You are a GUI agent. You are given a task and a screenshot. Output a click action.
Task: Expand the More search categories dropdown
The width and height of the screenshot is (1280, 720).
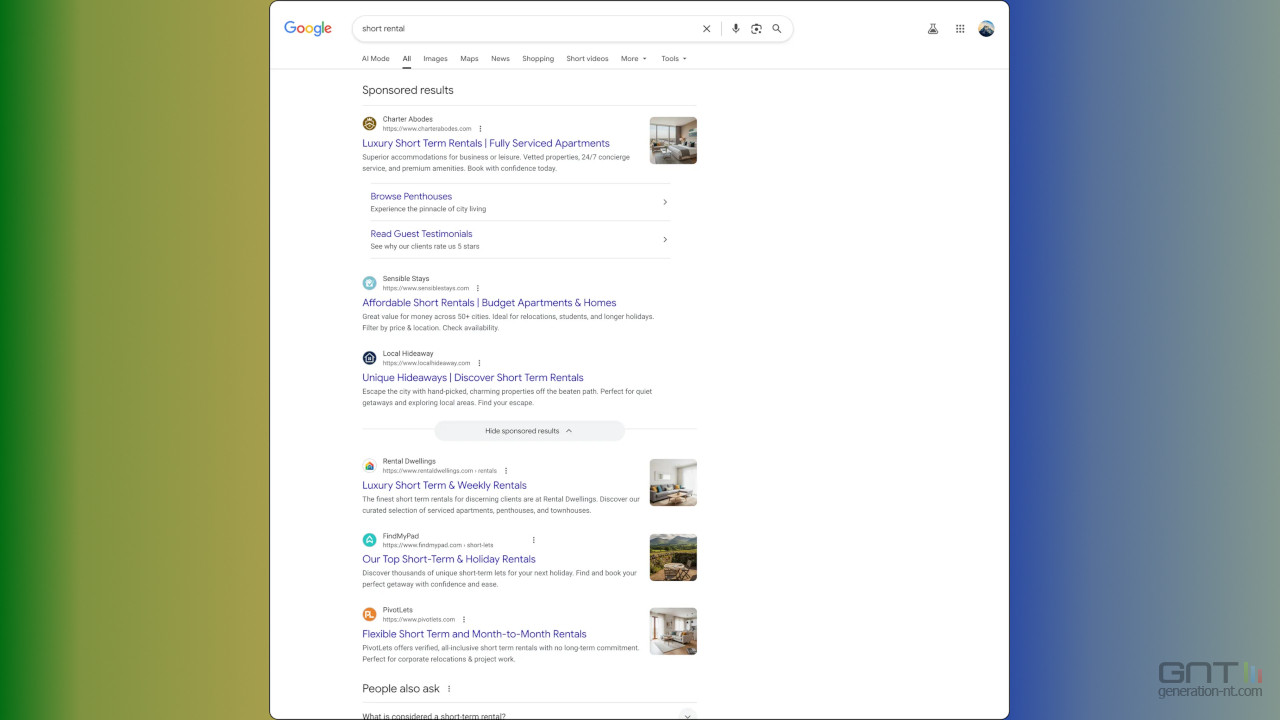point(633,59)
